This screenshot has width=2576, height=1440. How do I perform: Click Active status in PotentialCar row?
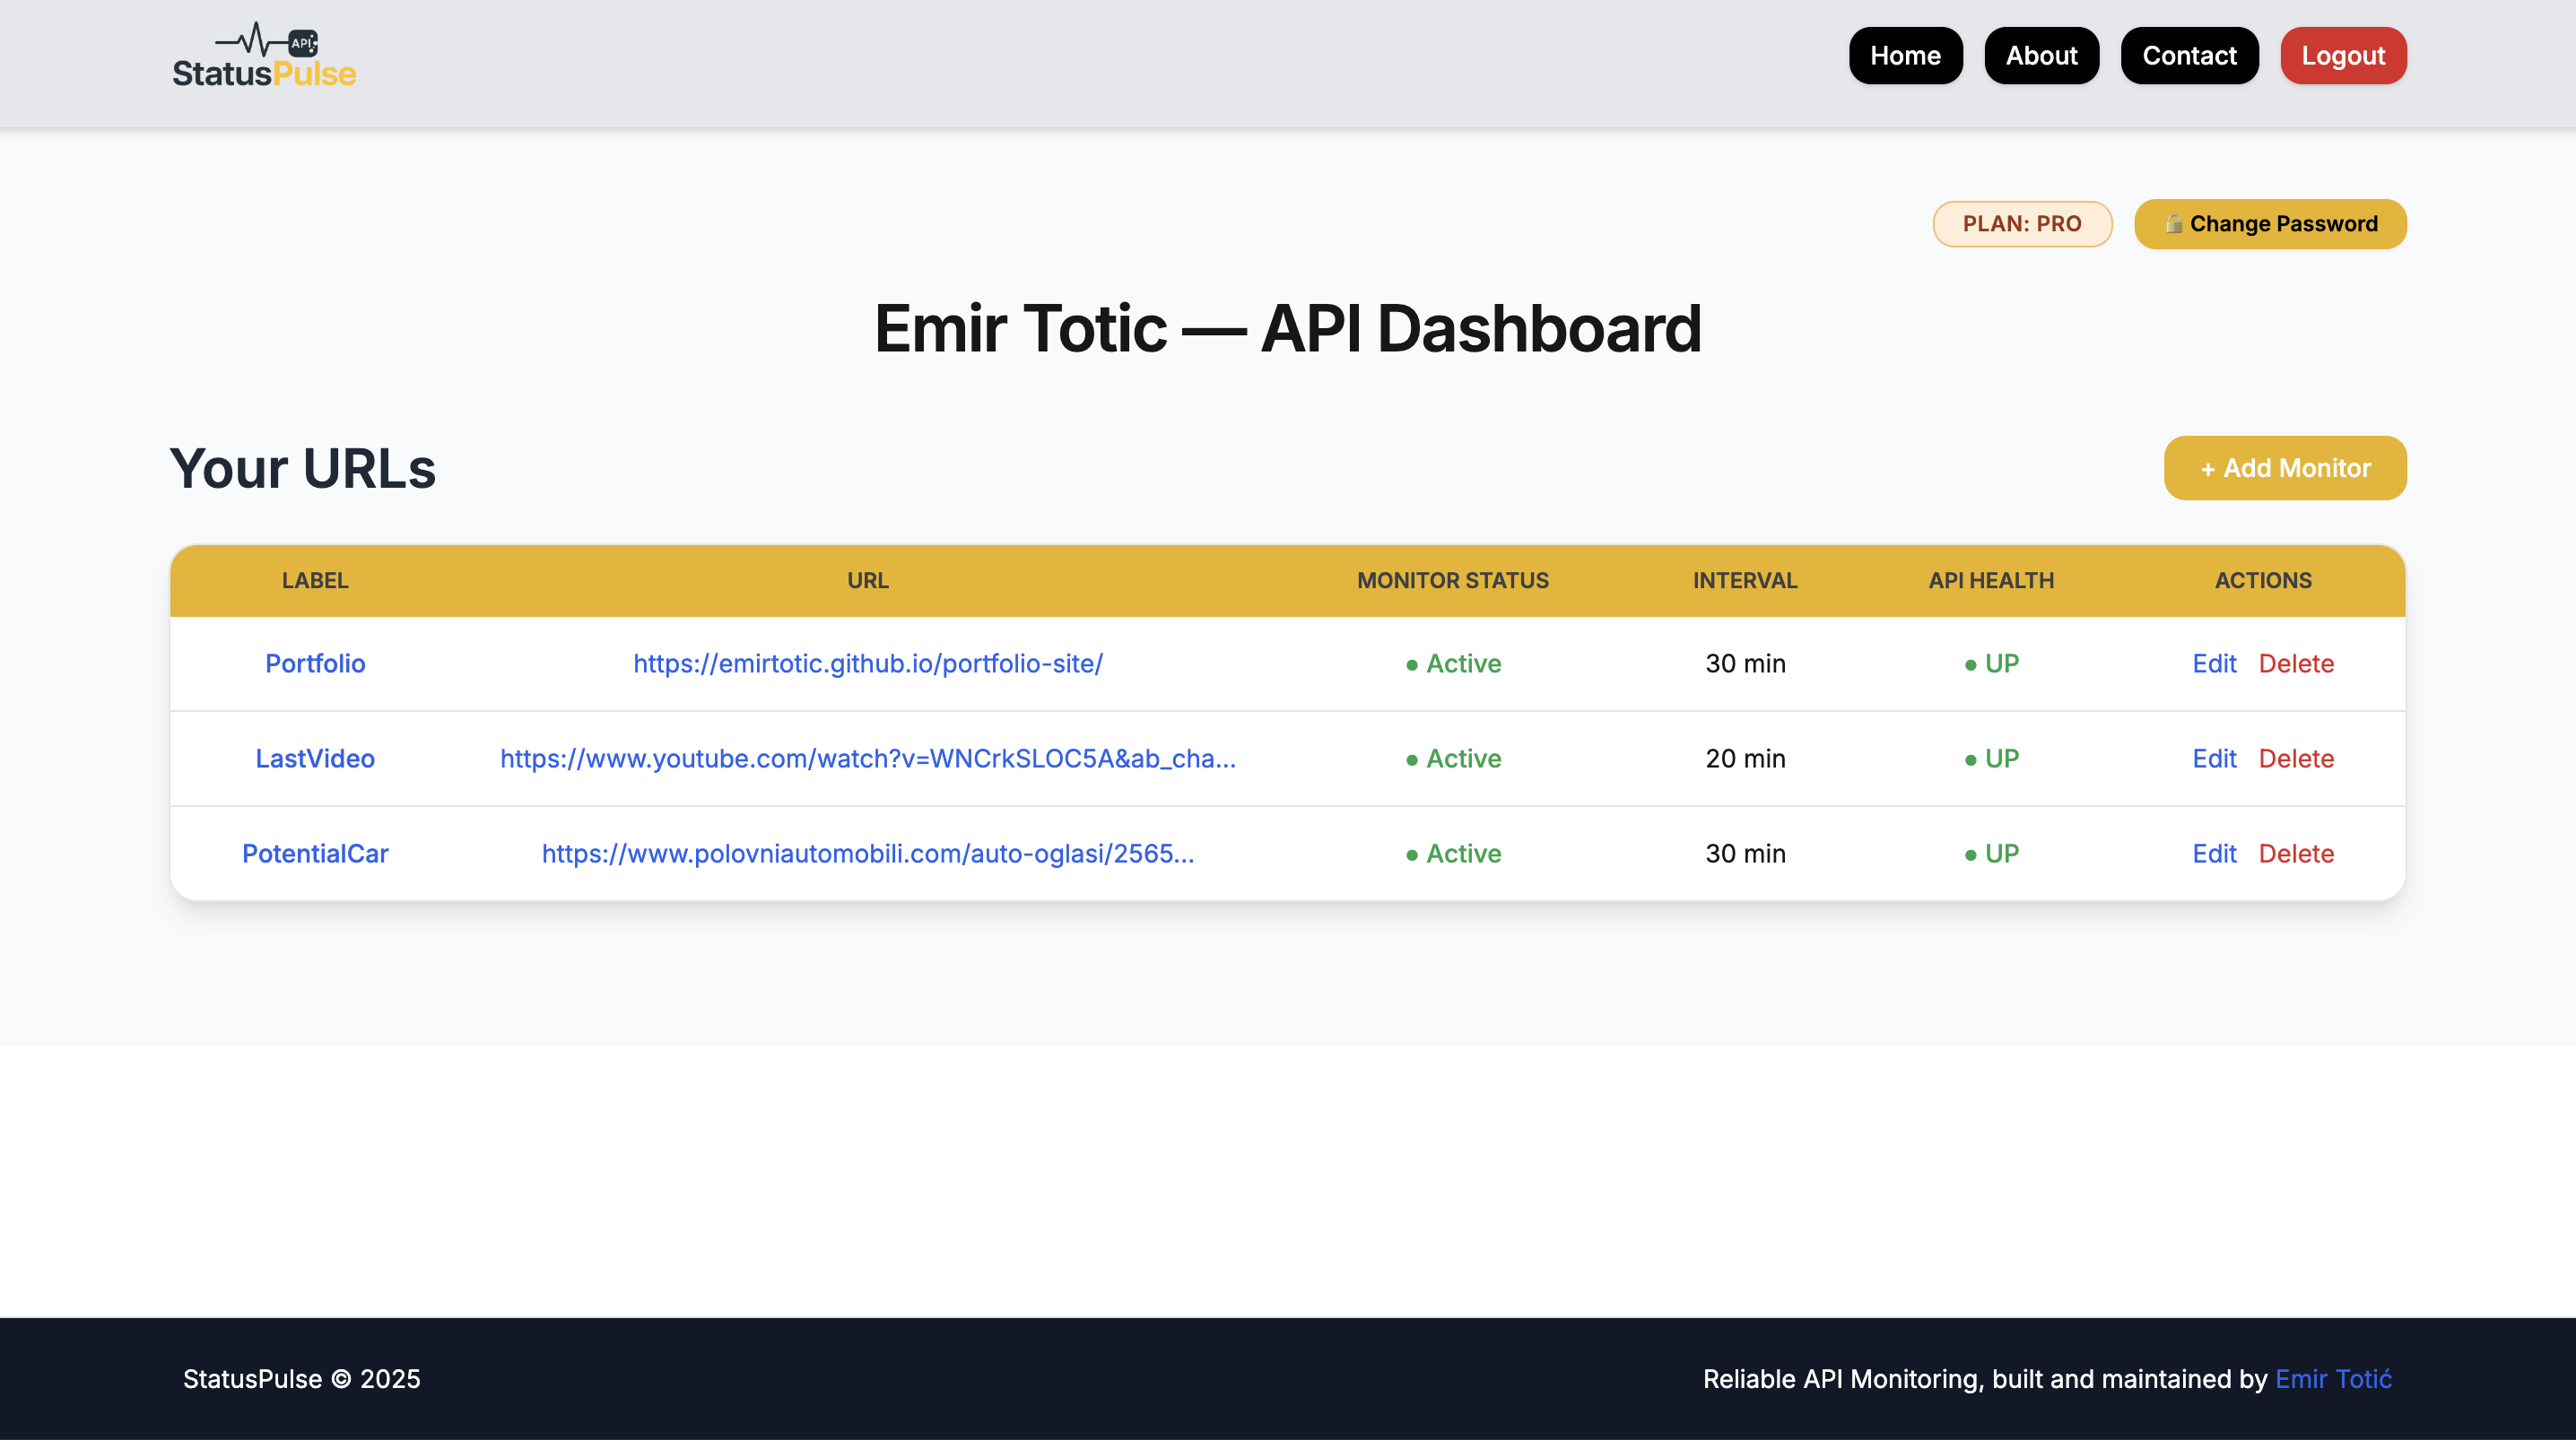[x=1453, y=854]
